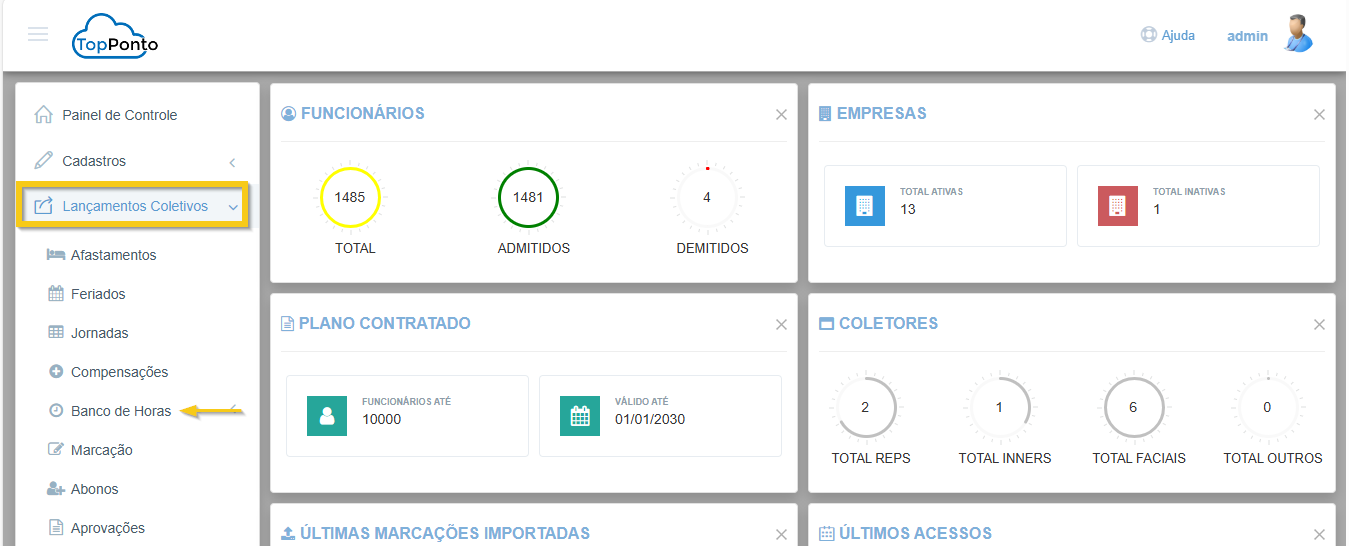Click the Marcação edit icon
Image resolution: width=1349 pixels, height=546 pixels.
coord(56,450)
